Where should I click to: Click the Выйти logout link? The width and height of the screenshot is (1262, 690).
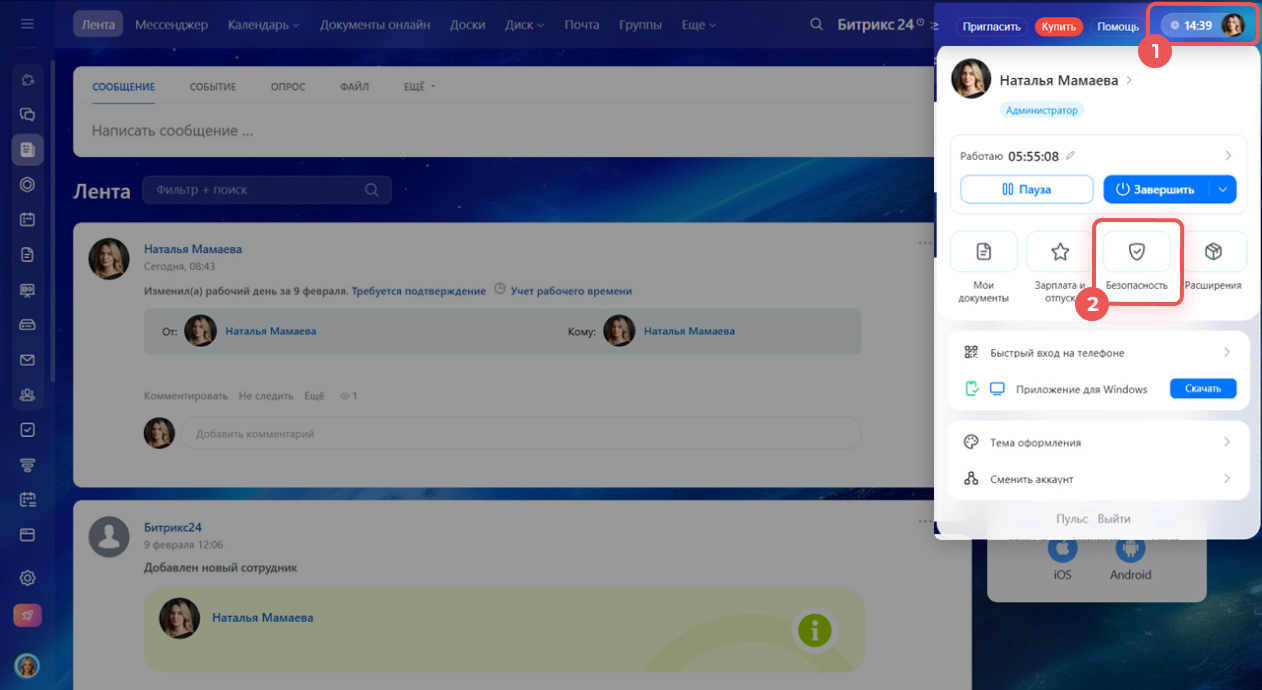1114,519
